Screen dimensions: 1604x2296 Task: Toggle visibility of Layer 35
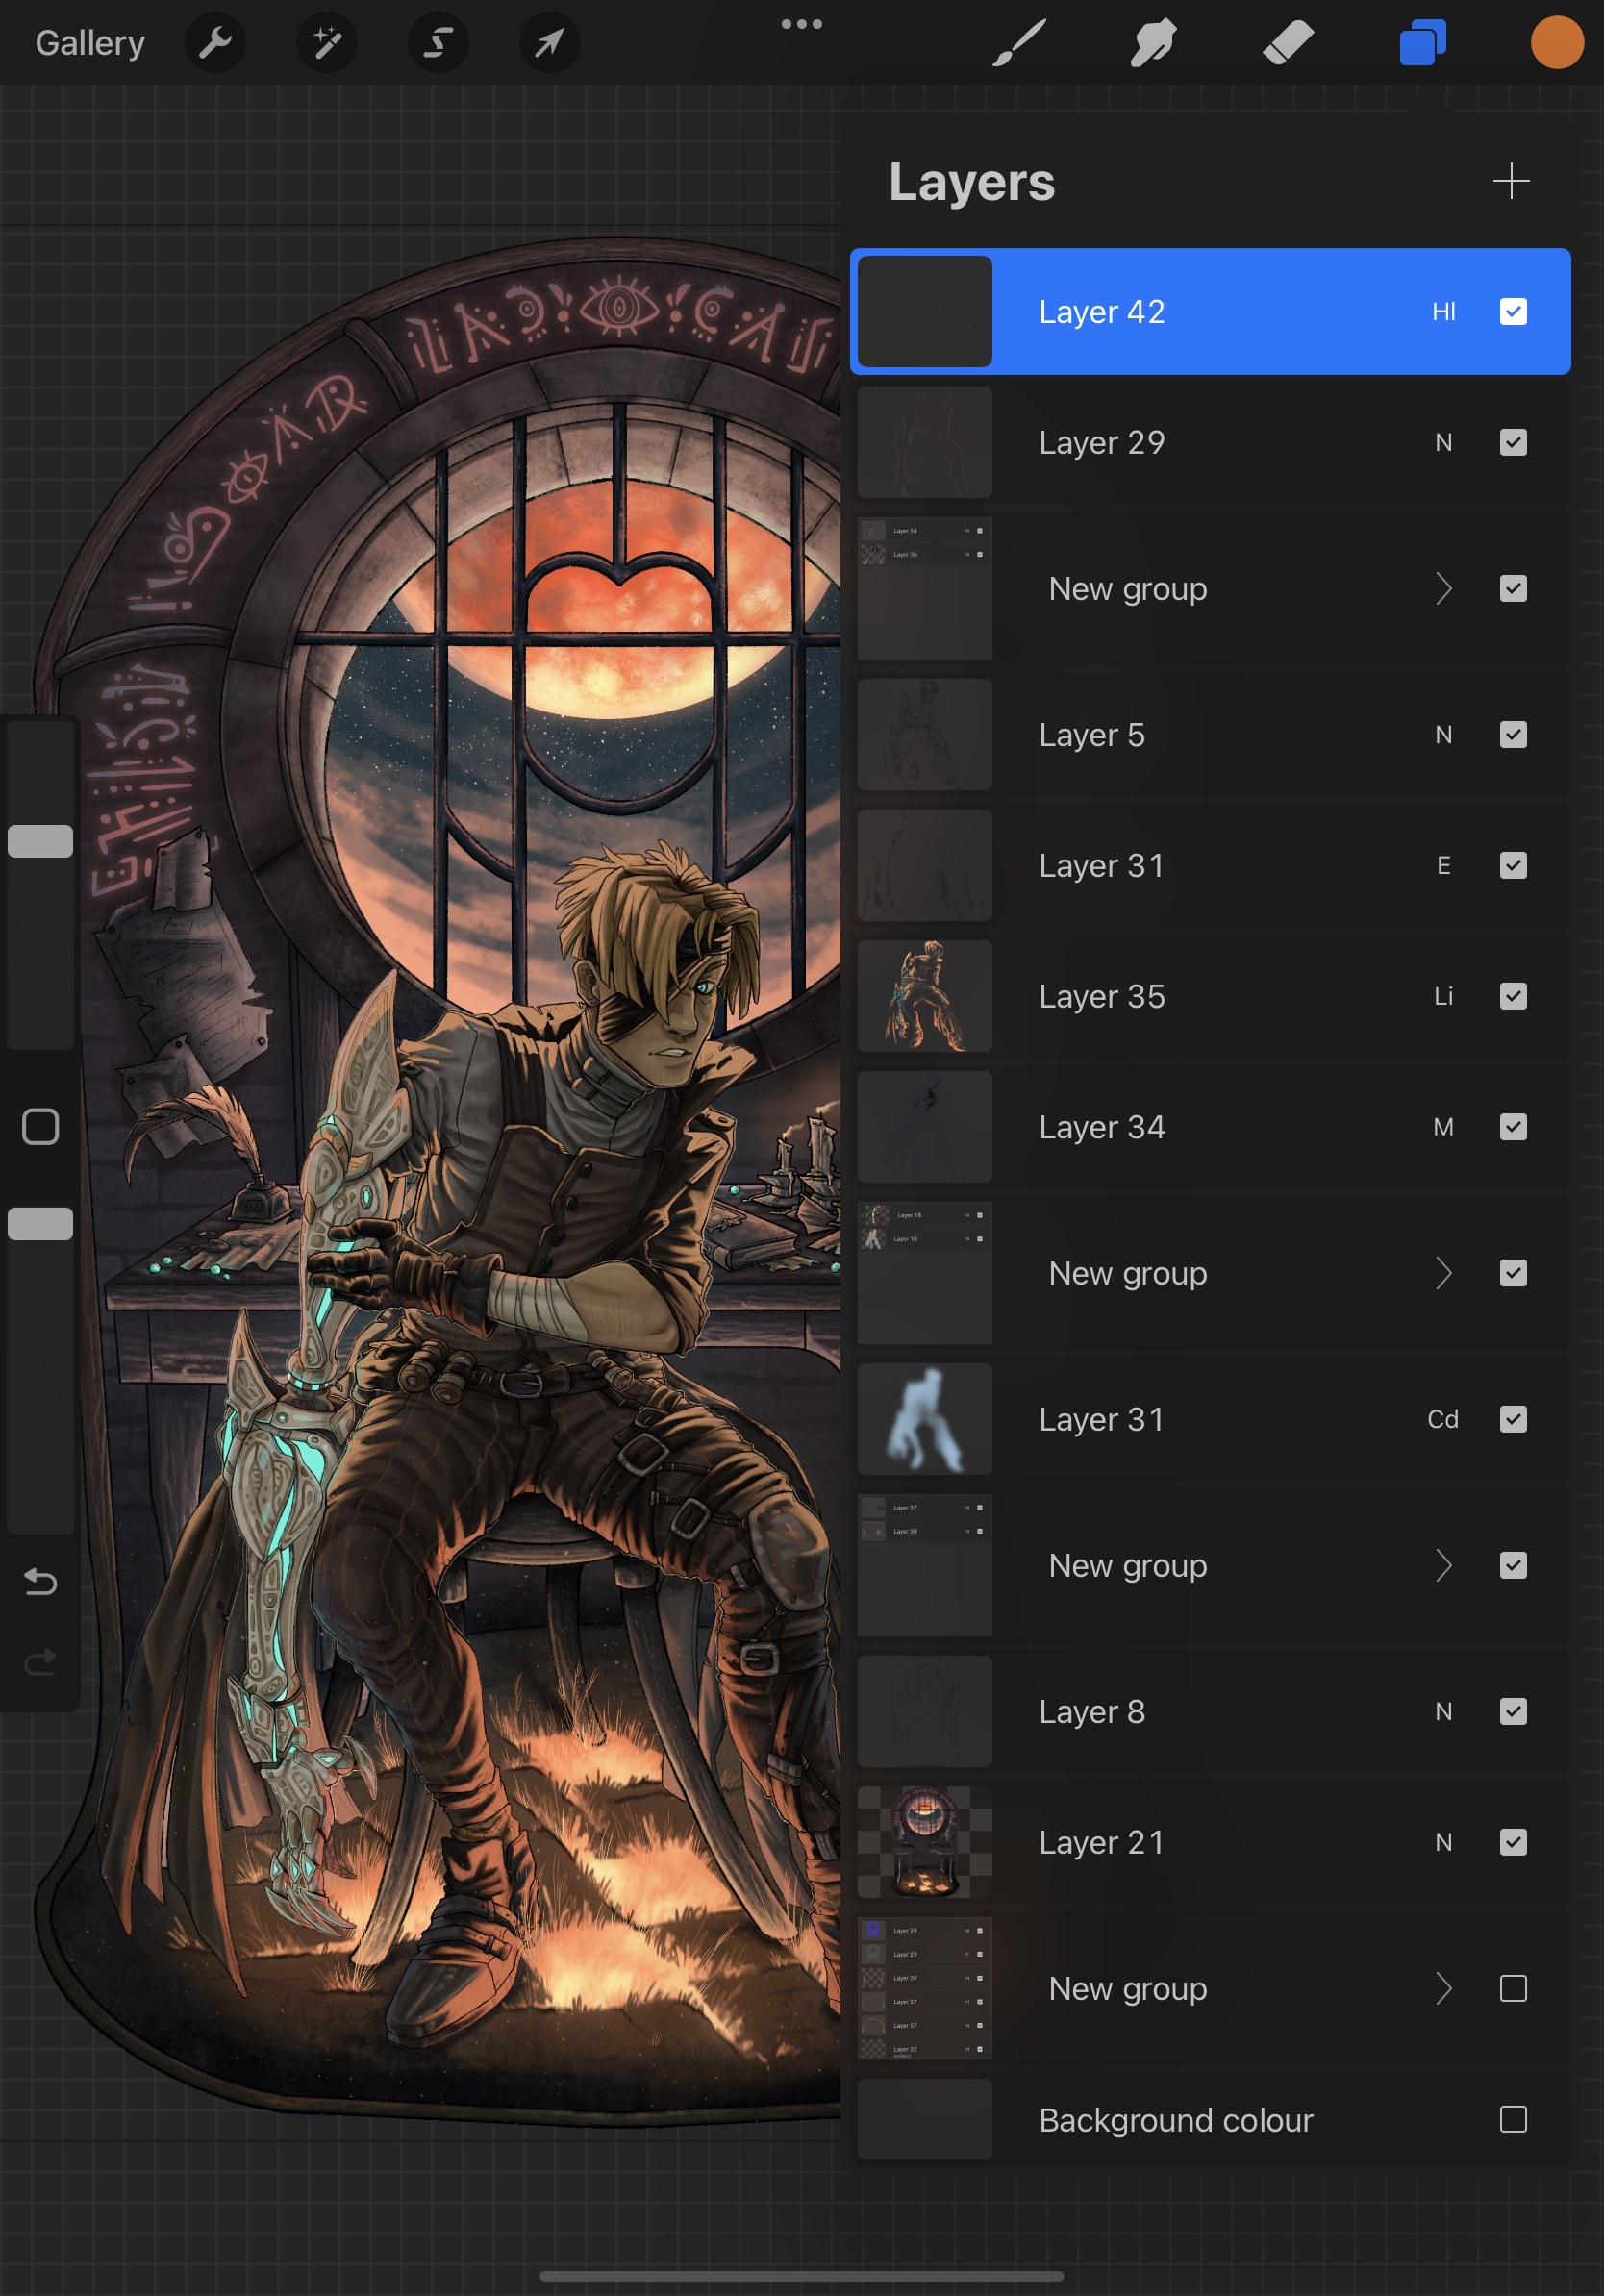pos(1512,996)
